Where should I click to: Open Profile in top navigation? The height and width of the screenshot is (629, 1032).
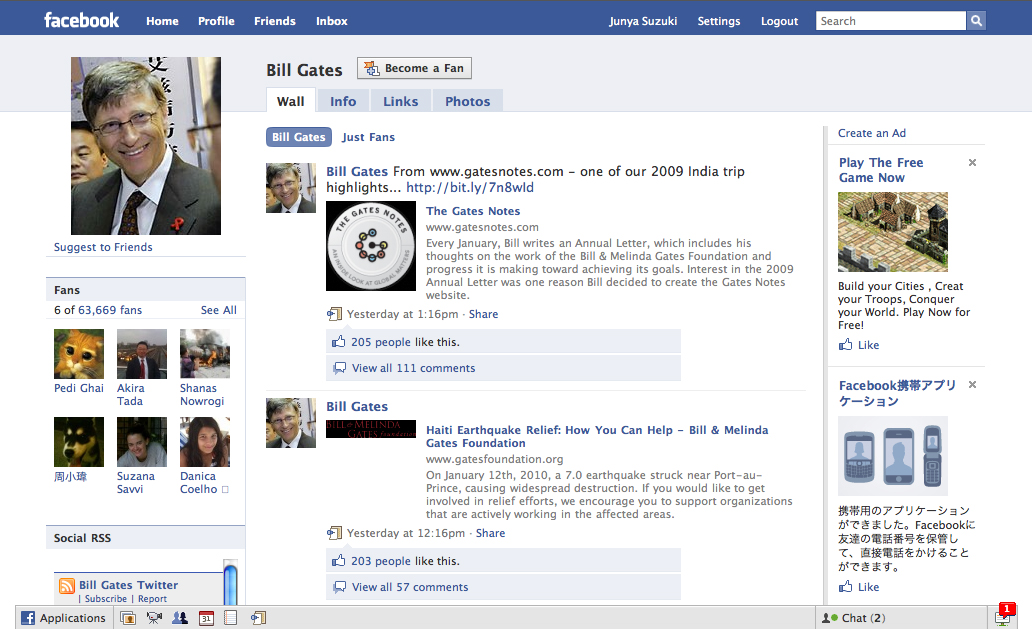(x=216, y=21)
